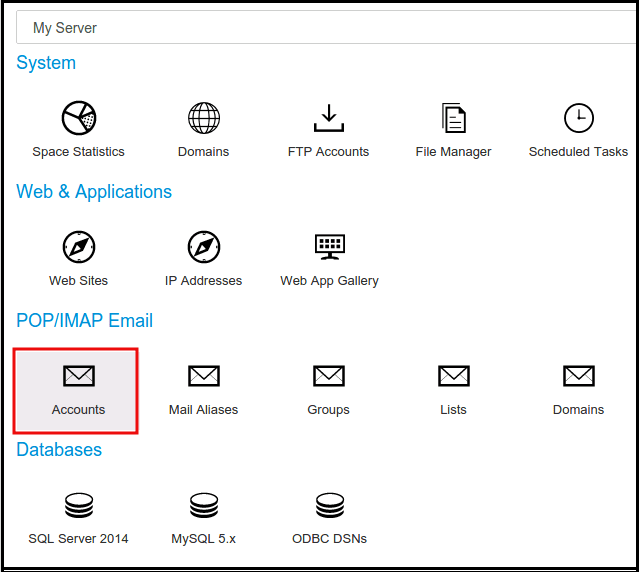The height and width of the screenshot is (572, 639).
Task: Open SQL Server 2014 database icon
Action: click(x=79, y=505)
